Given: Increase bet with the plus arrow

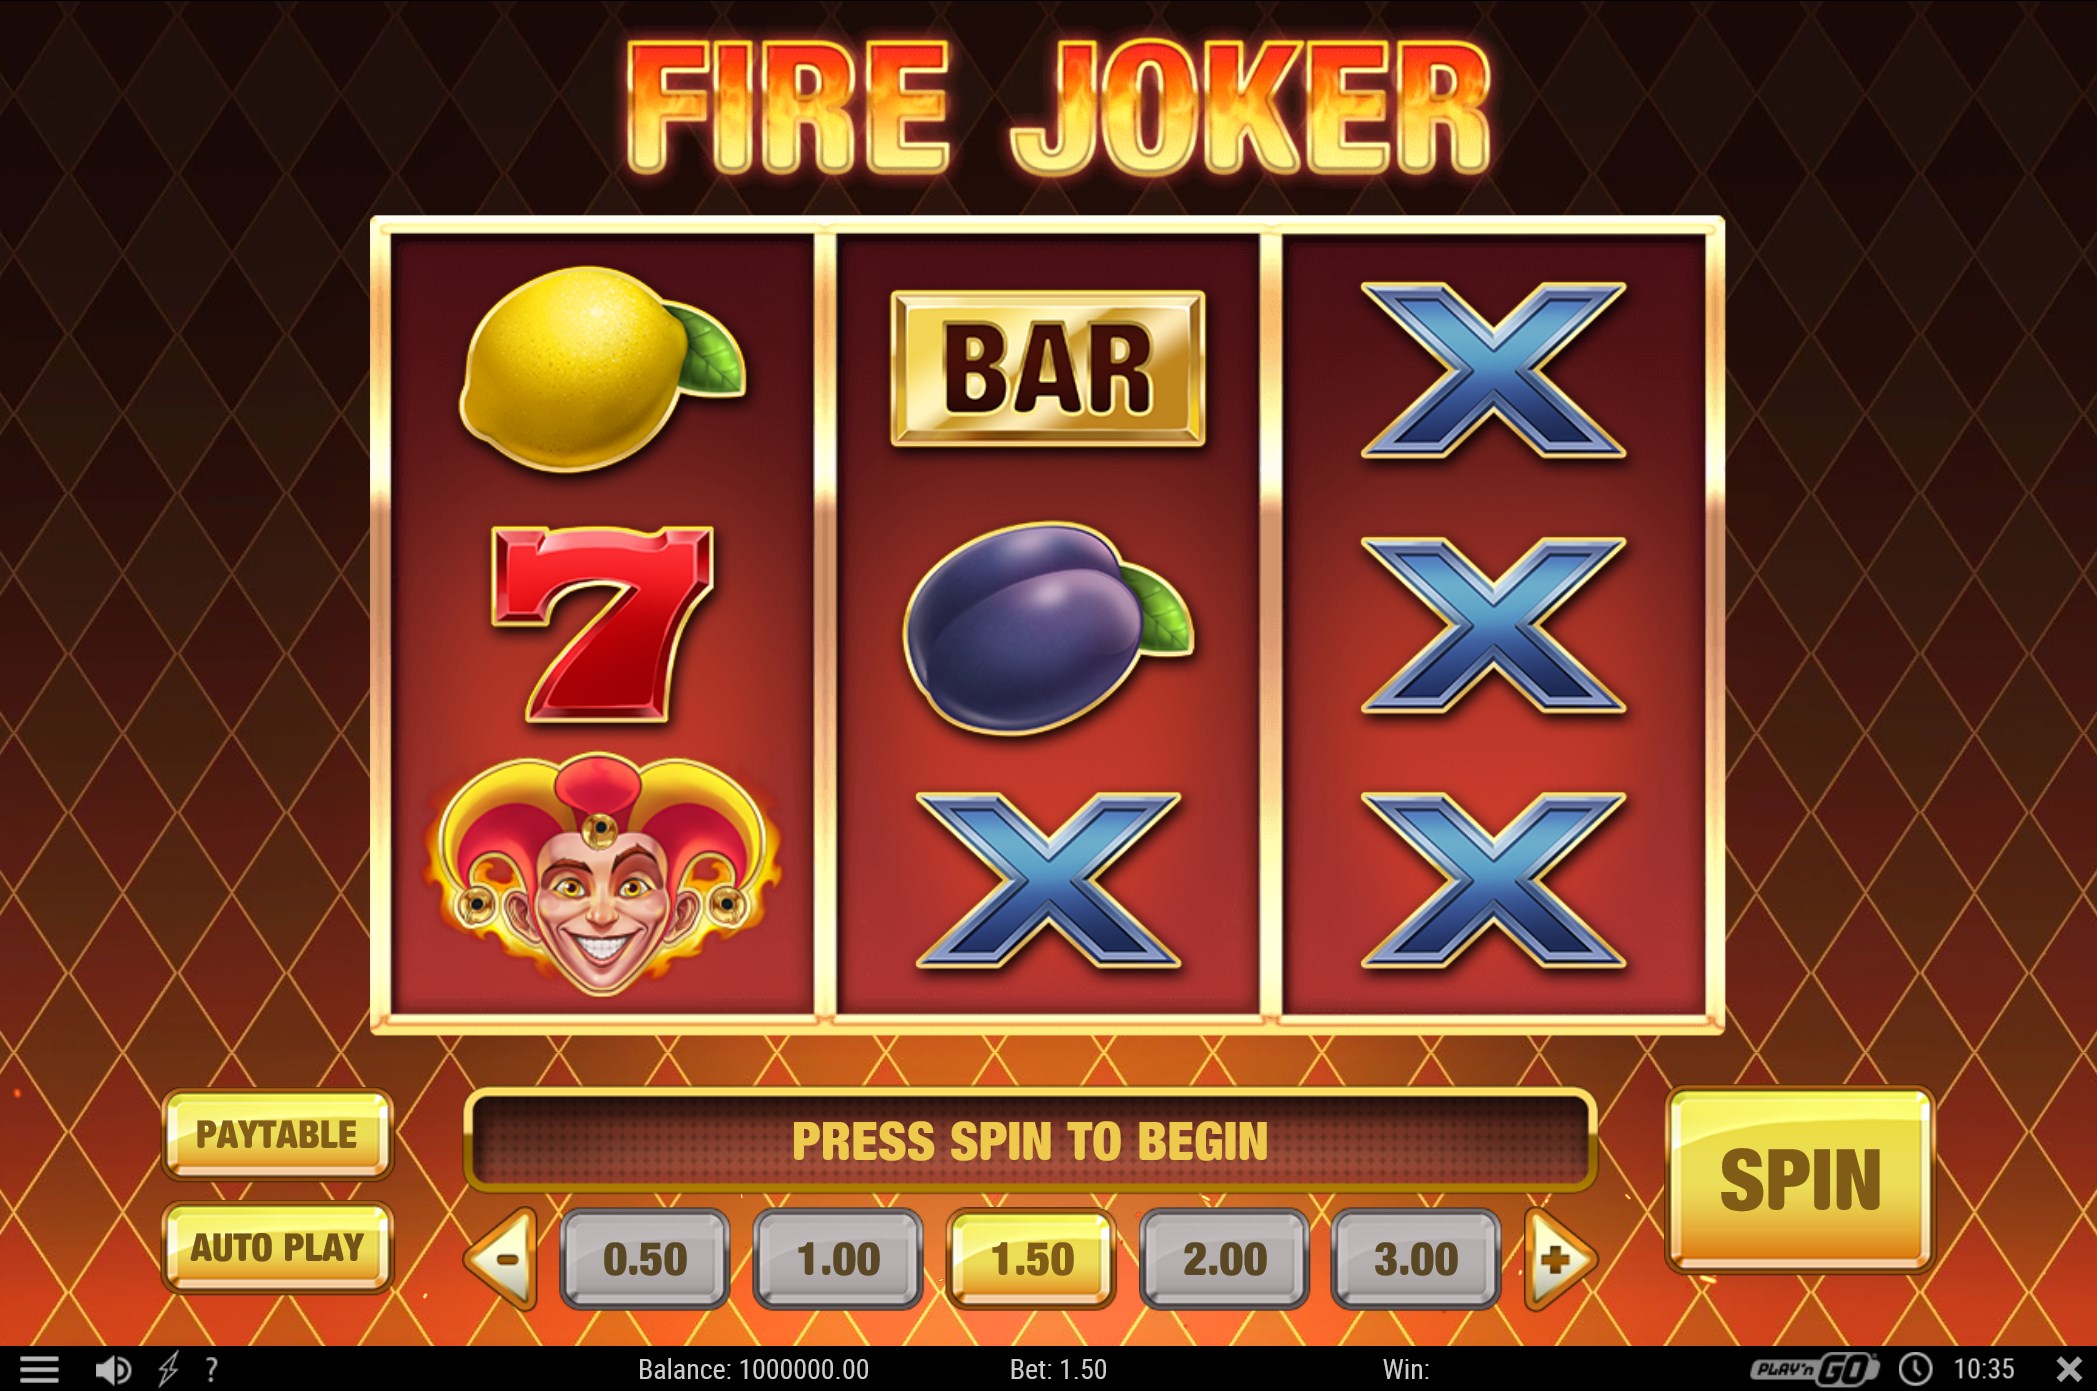Looking at the screenshot, I should [1559, 1259].
